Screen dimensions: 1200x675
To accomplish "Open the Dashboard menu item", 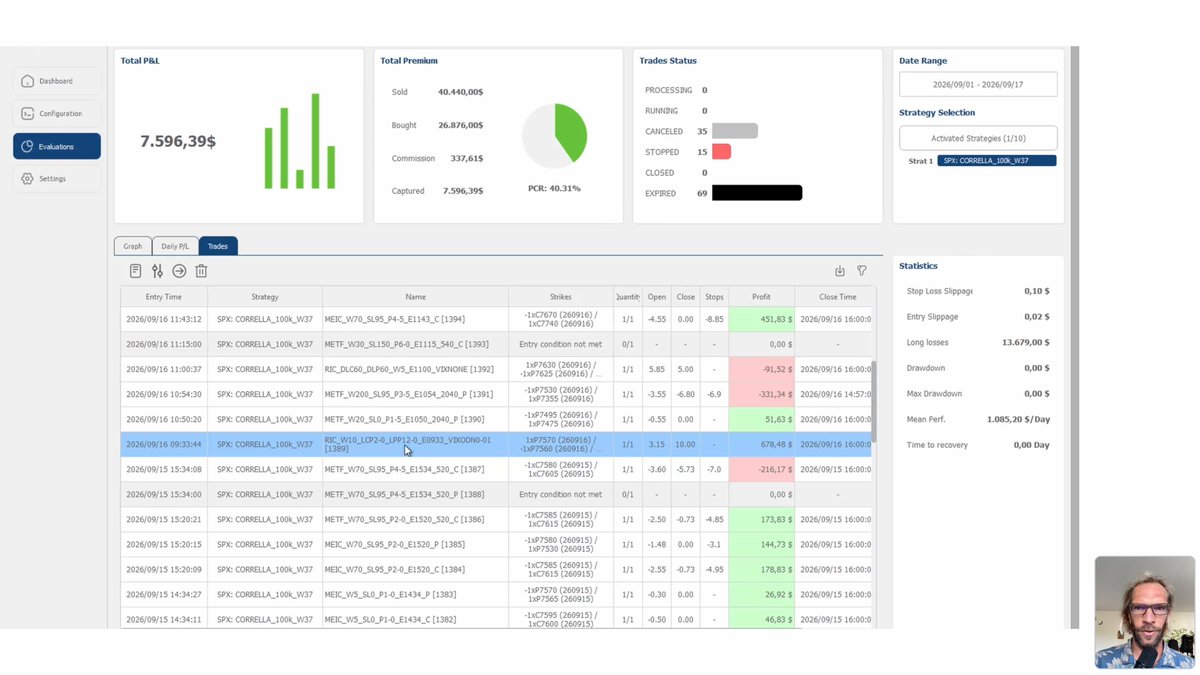I will pyautogui.click(x=57, y=81).
